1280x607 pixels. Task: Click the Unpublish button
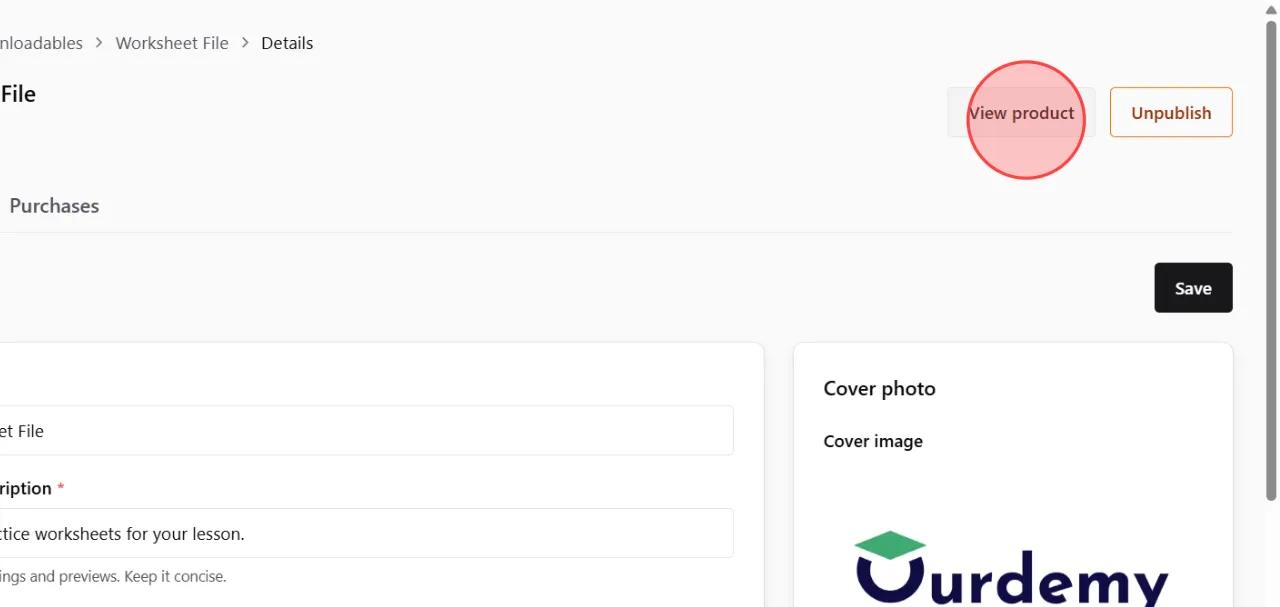coord(1171,113)
